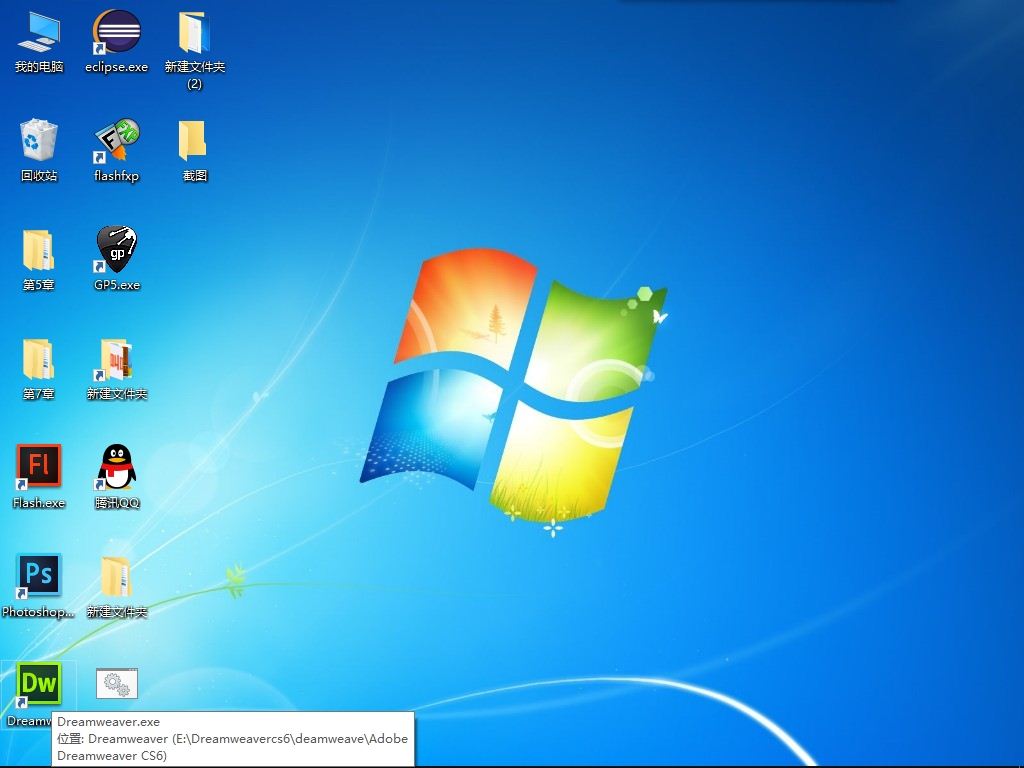This screenshot has width=1024, height=768.
Task: Select the eclipse.exe shortcut icon
Action: 116,31
